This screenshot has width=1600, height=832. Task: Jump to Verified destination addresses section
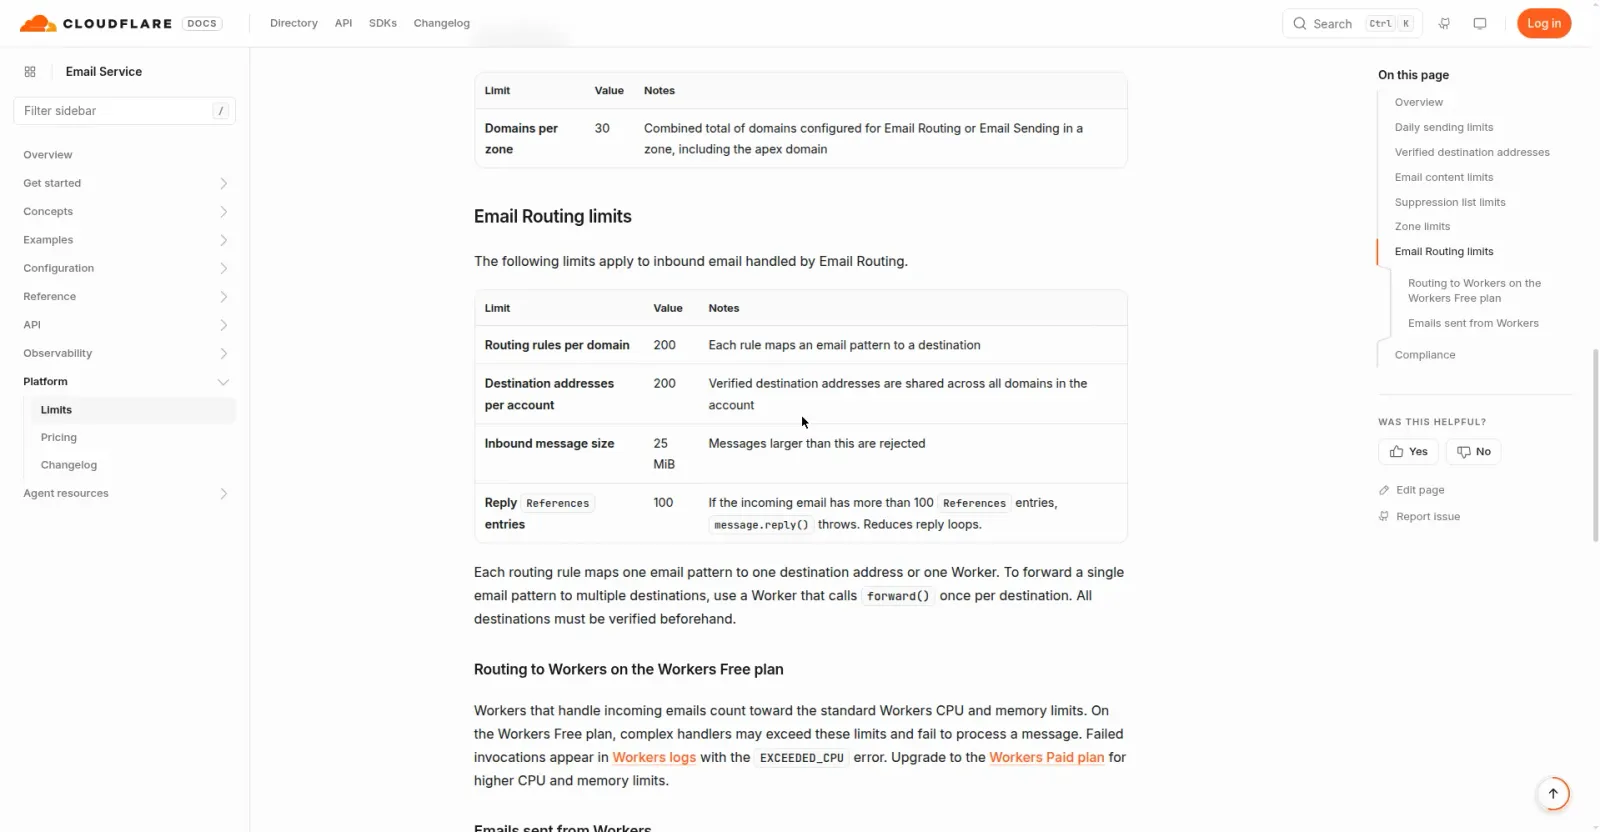click(1472, 153)
